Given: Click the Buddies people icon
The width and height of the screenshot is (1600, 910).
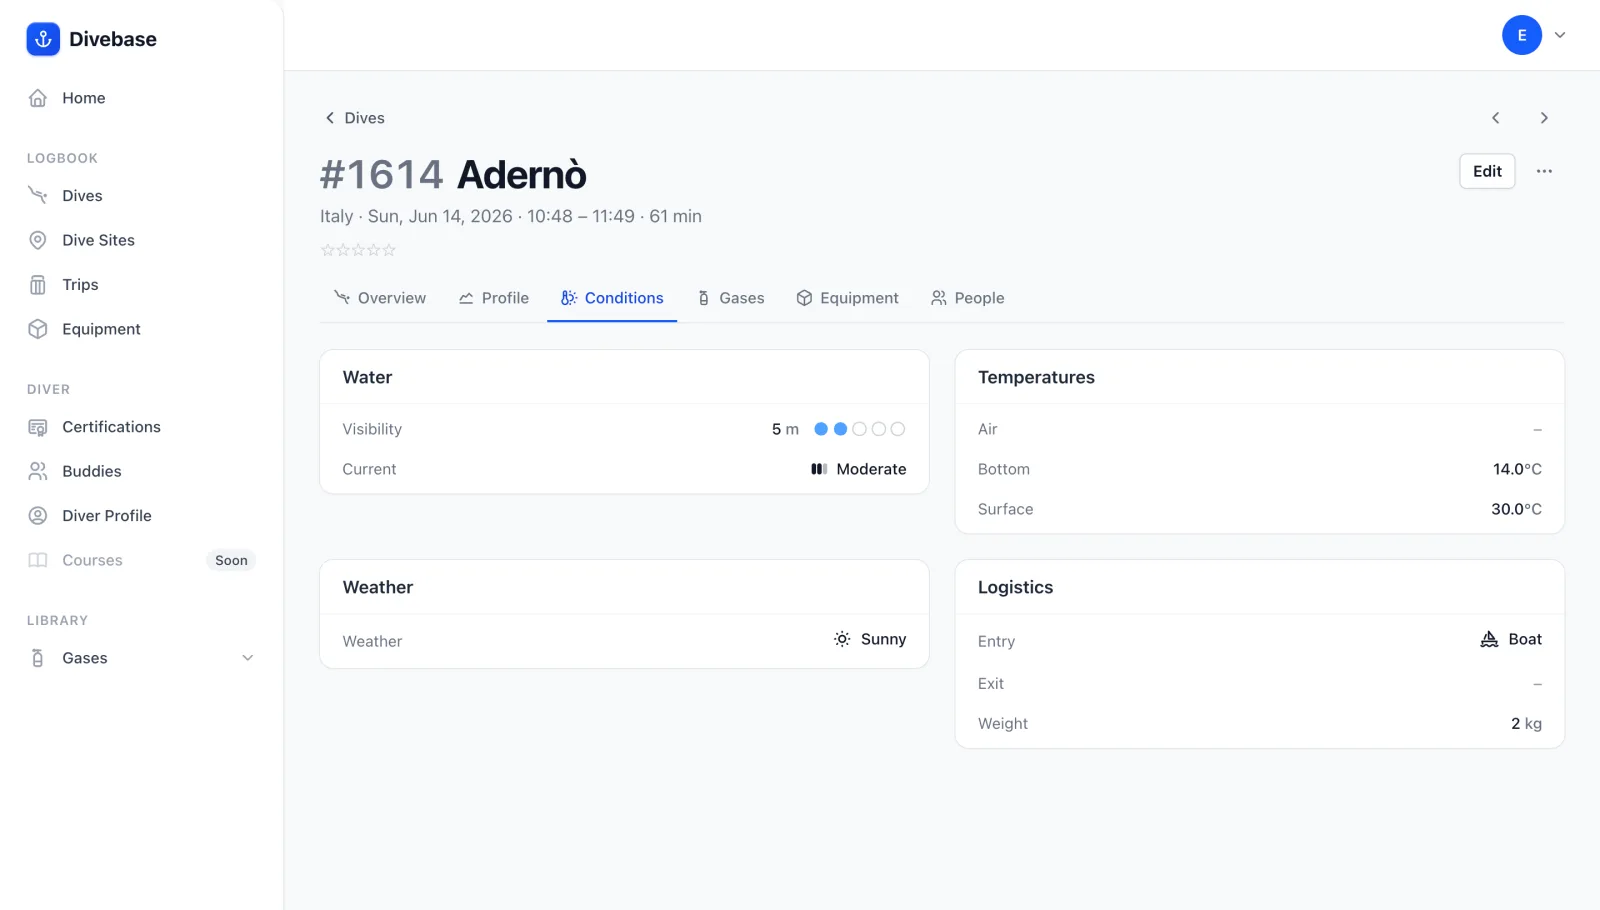Looking at the screenshot, I should pos(38,471).
